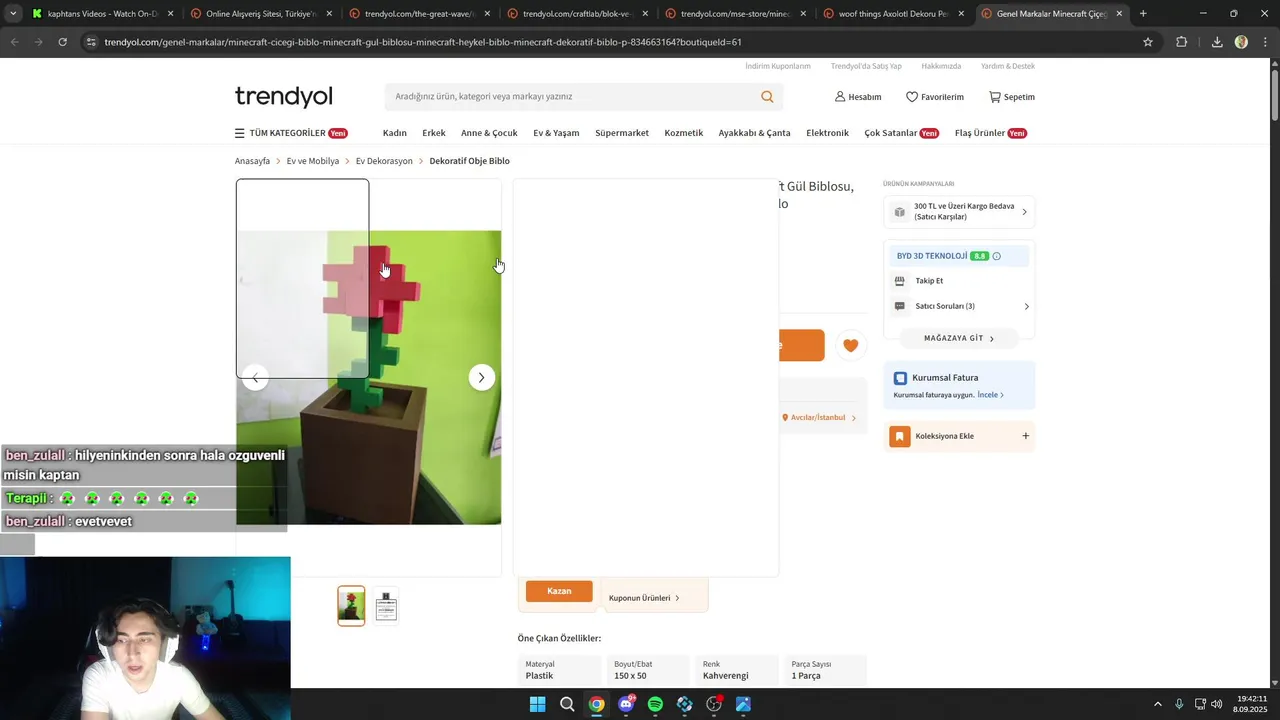Open the Hesabım account link

pos(858,97)
